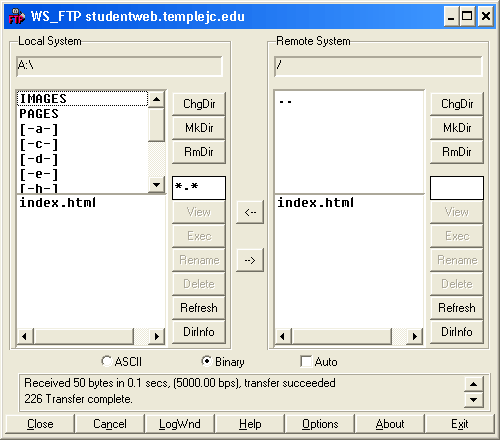Click the local path field showing A:\
Viewport: 500px width, 440px height.
click(119, 66)
